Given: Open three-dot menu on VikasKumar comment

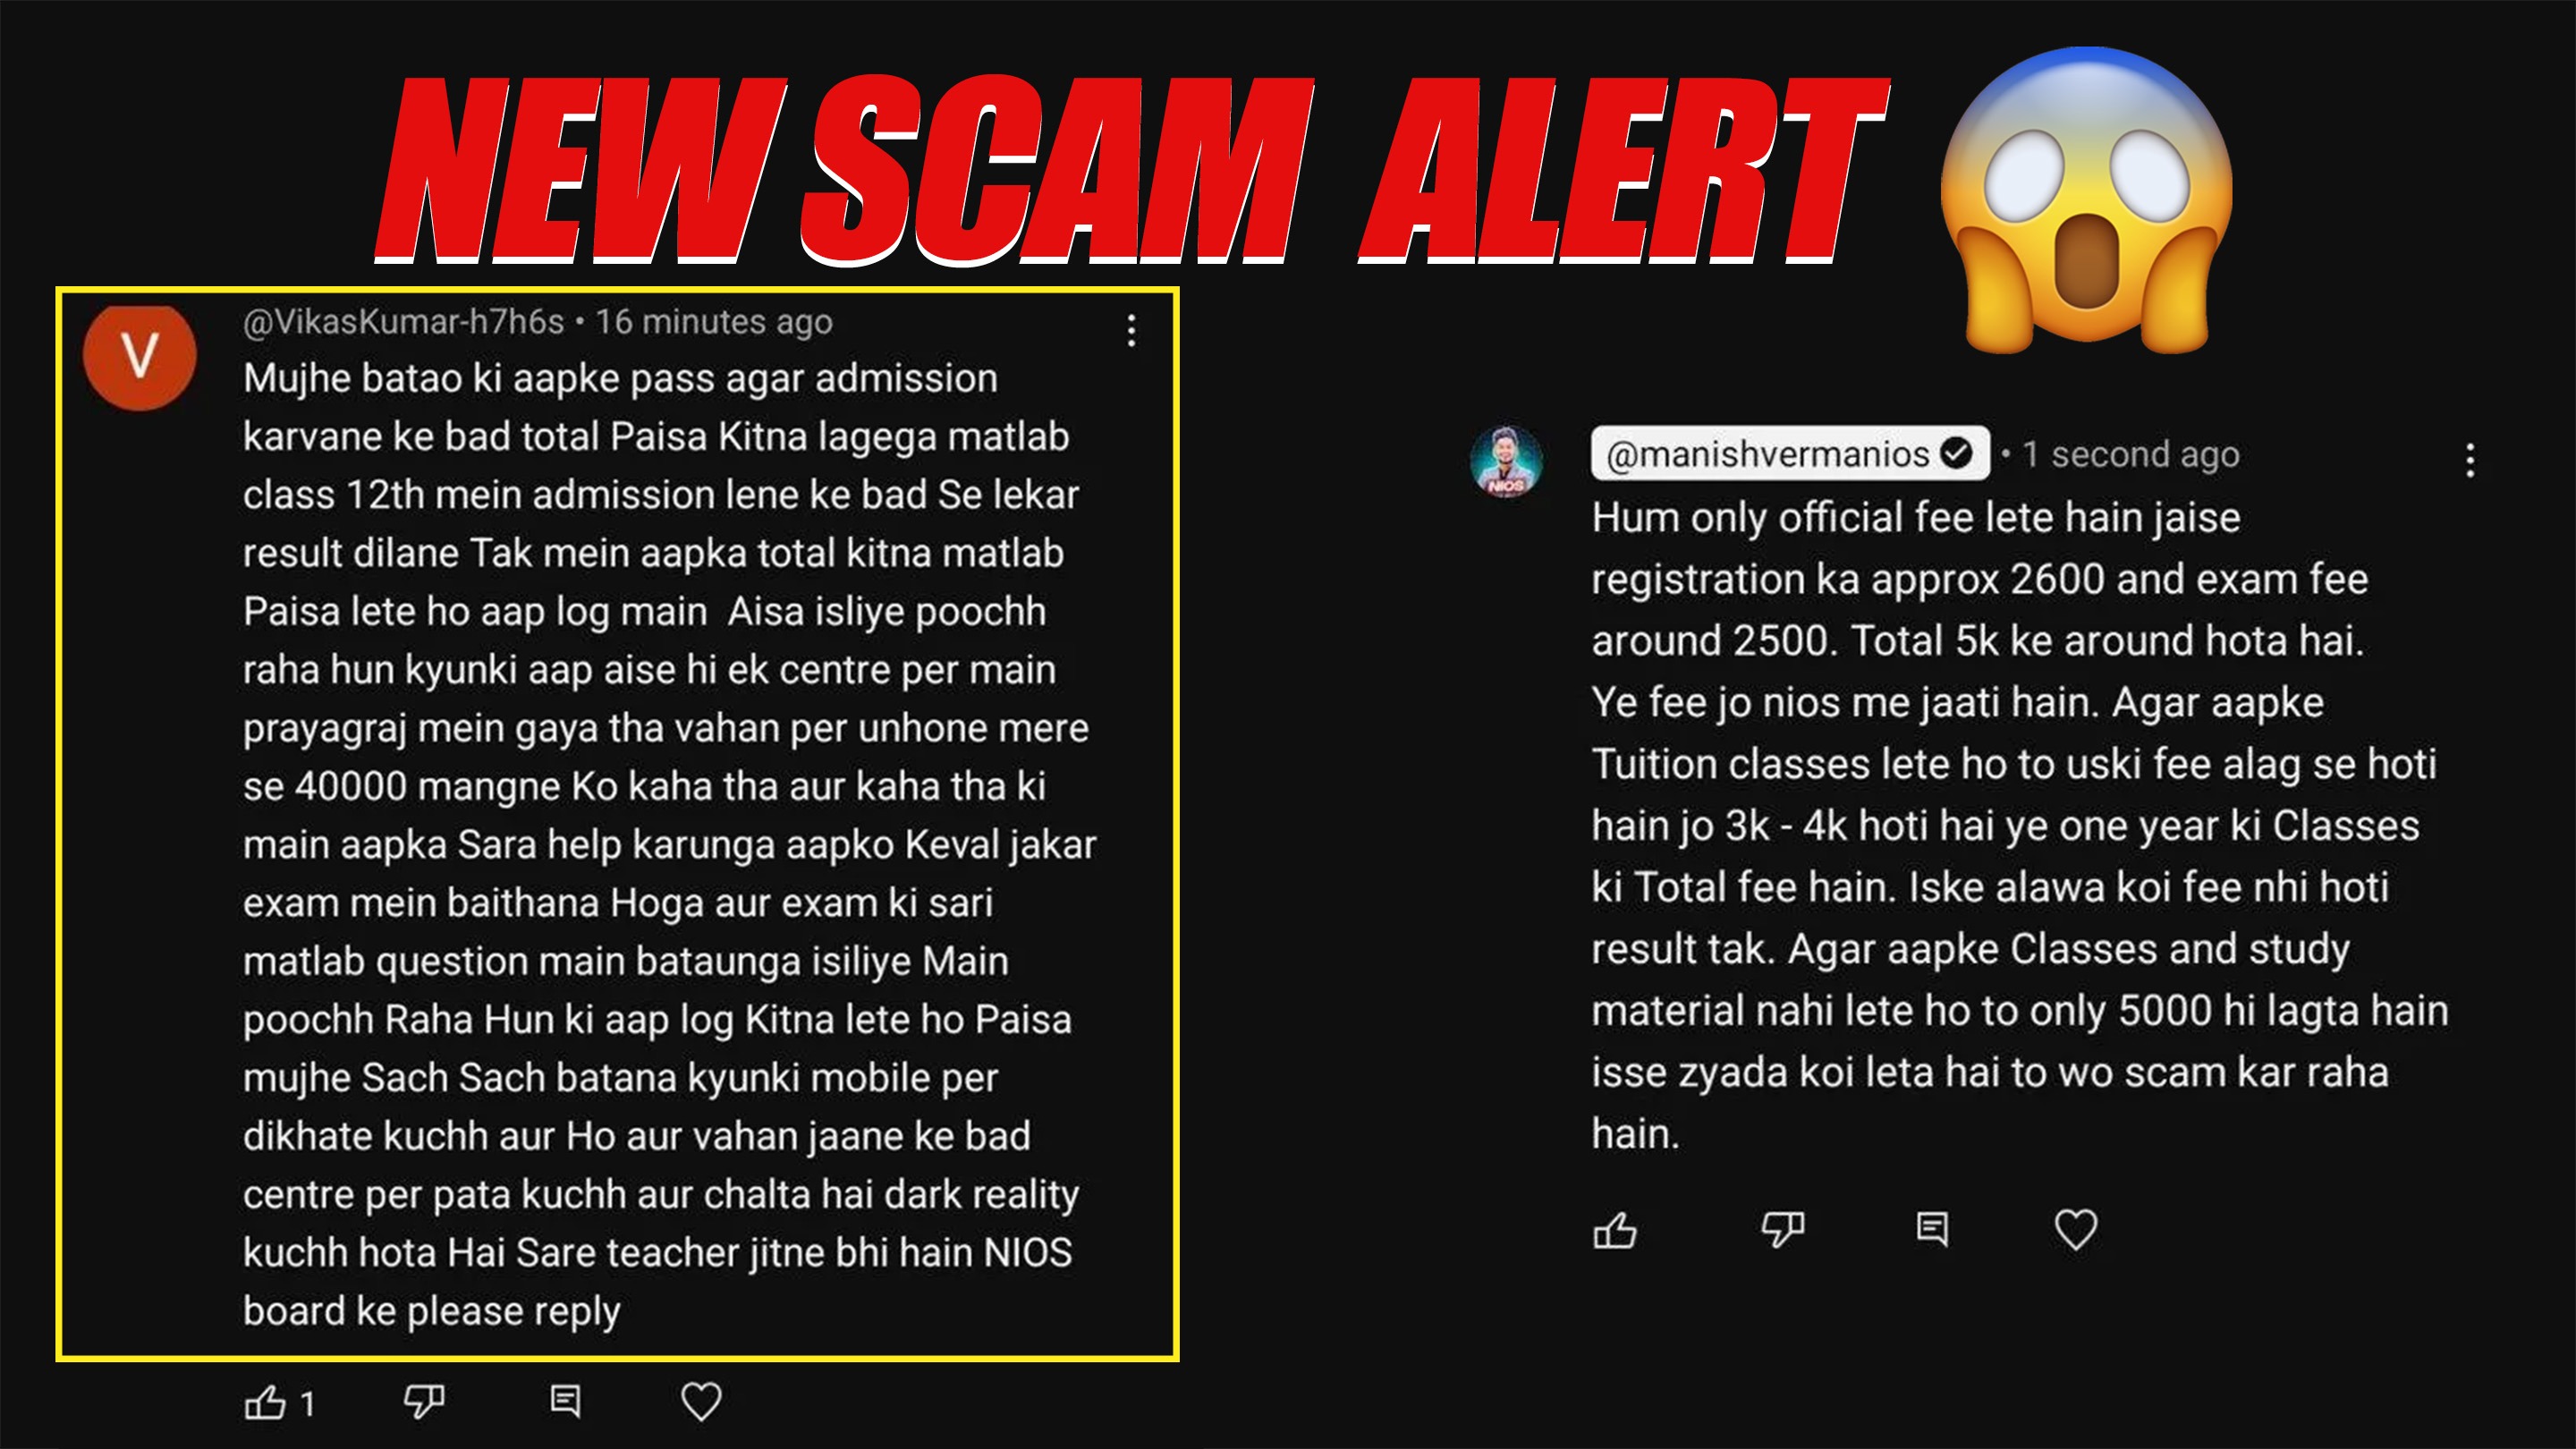Looking at the screenshot, I should (1131, 330).
